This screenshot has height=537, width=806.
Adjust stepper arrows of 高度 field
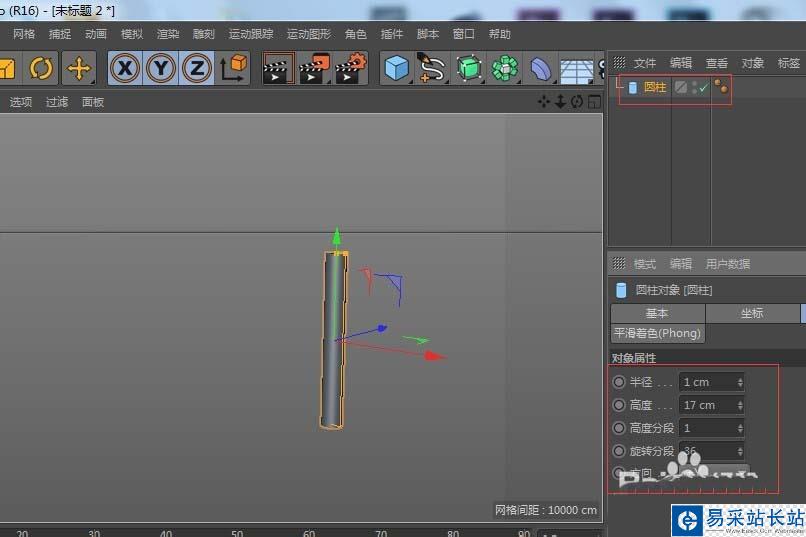tap(740, 405)
